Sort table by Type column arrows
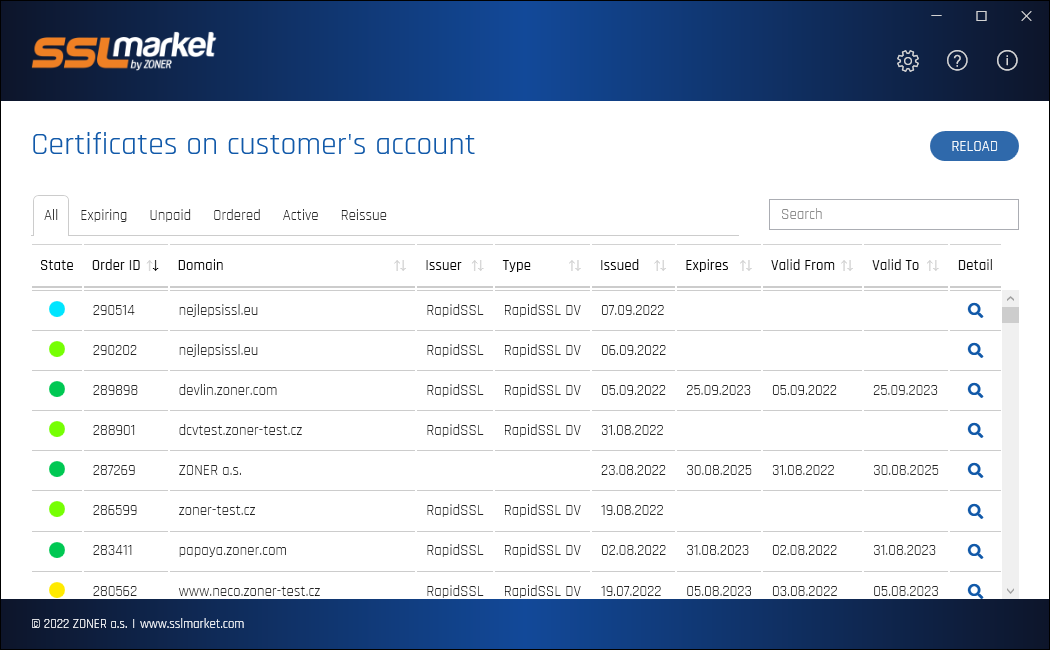Screen dimensions: 1050x650 coord(575,266)
